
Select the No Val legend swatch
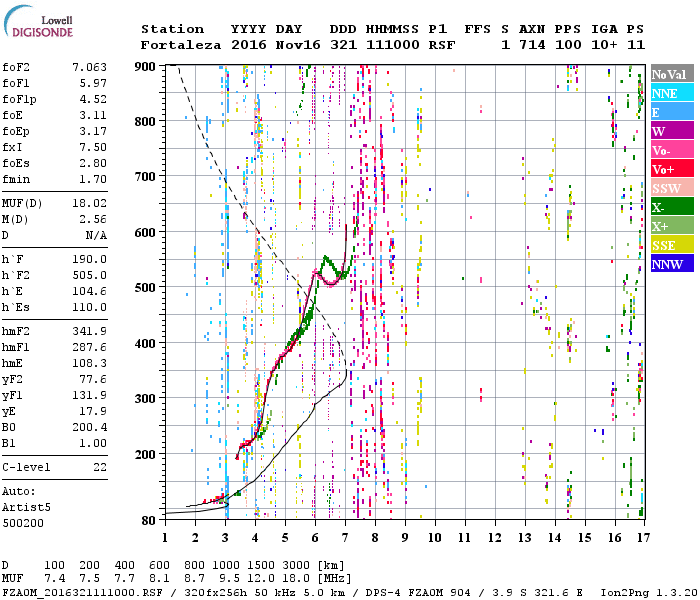click(x=672, y=74)
